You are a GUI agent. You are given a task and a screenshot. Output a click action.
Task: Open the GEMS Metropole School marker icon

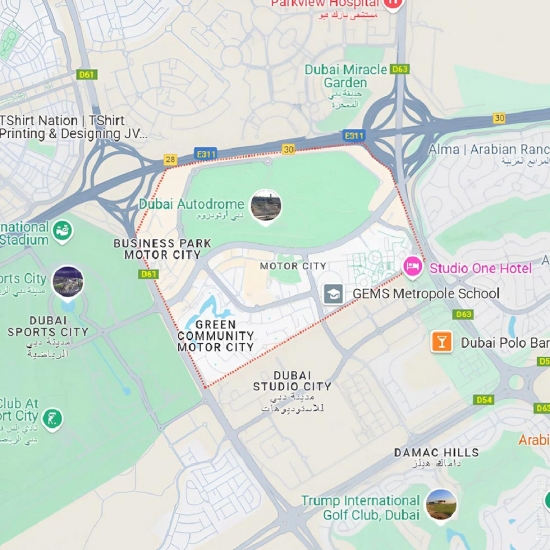coord(333,294)
